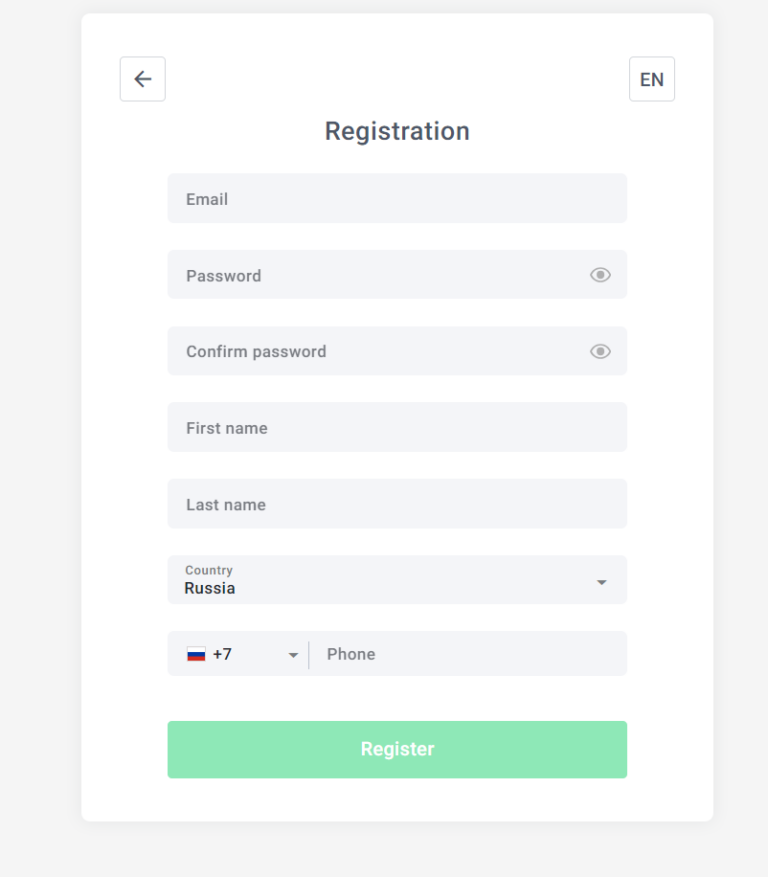
Task: Click the back arrow icon
Action: [143, 79]
